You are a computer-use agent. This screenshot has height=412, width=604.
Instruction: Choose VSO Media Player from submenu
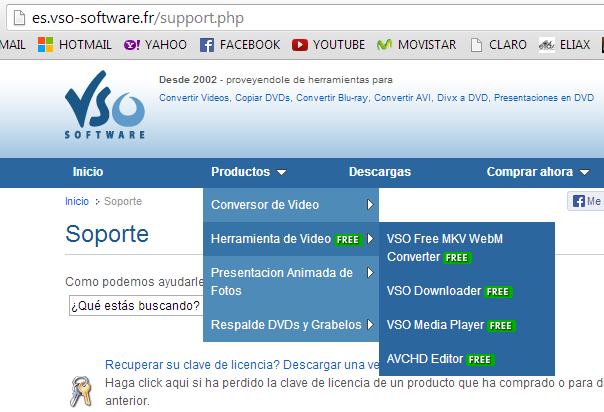coord(467,325)
